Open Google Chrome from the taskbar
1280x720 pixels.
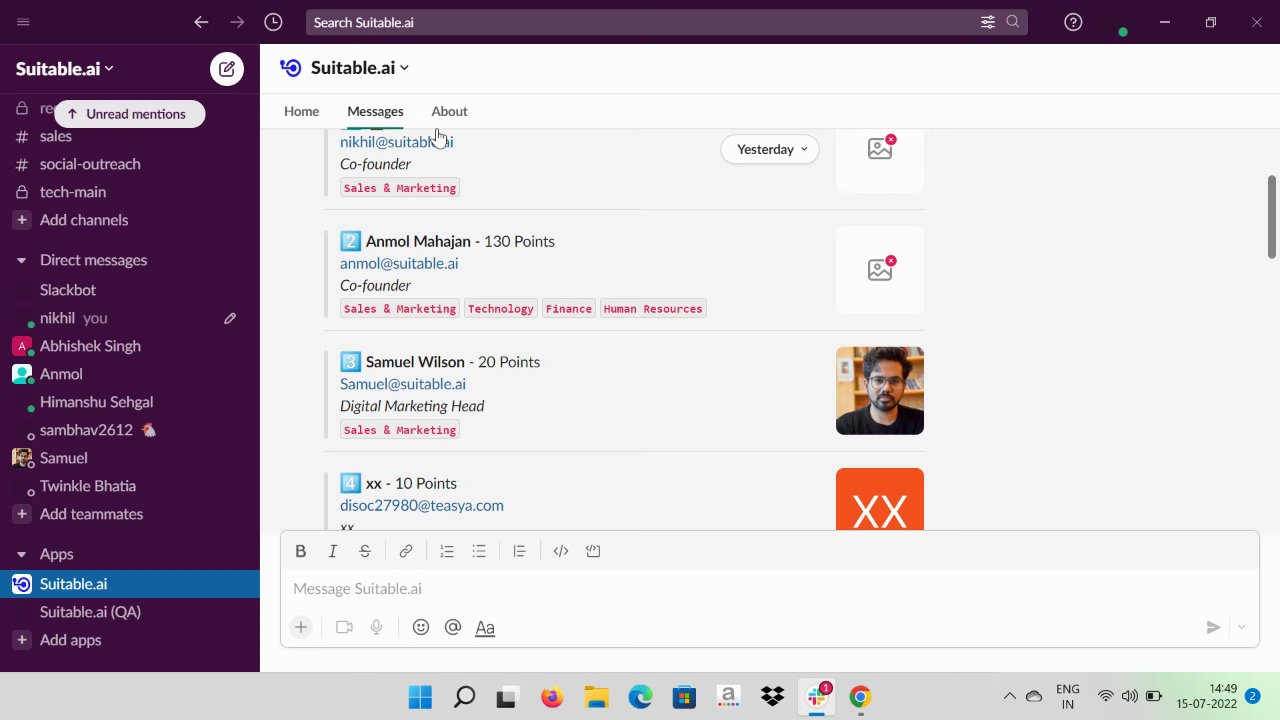[860, 697]
